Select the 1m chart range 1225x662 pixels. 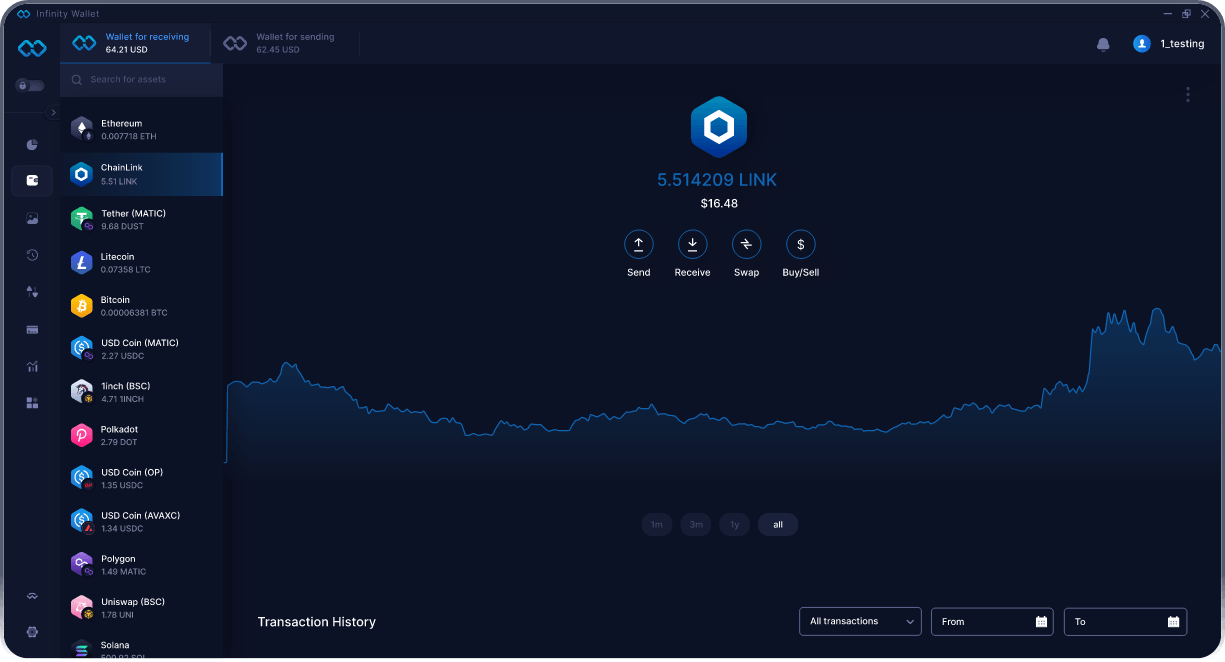click(657, 525)
